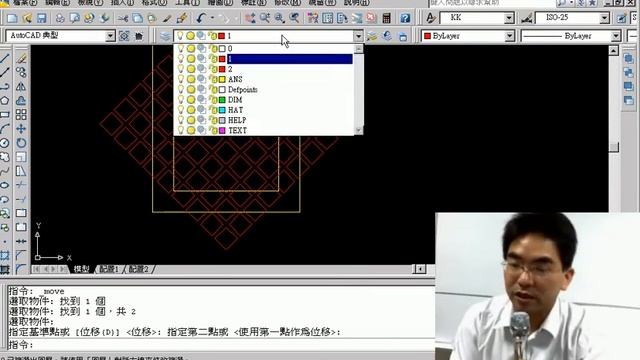Image resolution: width=640 pixels, height=360 pixels.
Task: Collapse the layer list dropdown arrow
Action: pos(358,36)
